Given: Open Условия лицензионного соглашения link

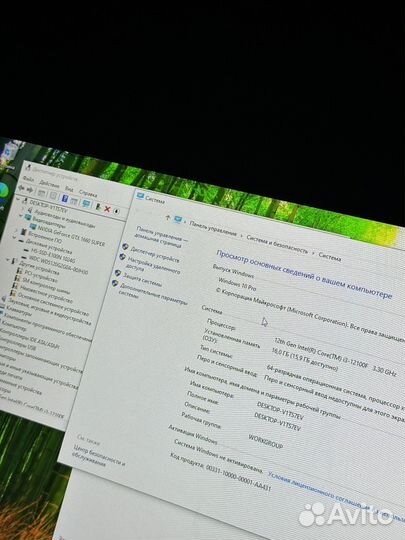Looking at the screenshot, I should click(319, 491).
